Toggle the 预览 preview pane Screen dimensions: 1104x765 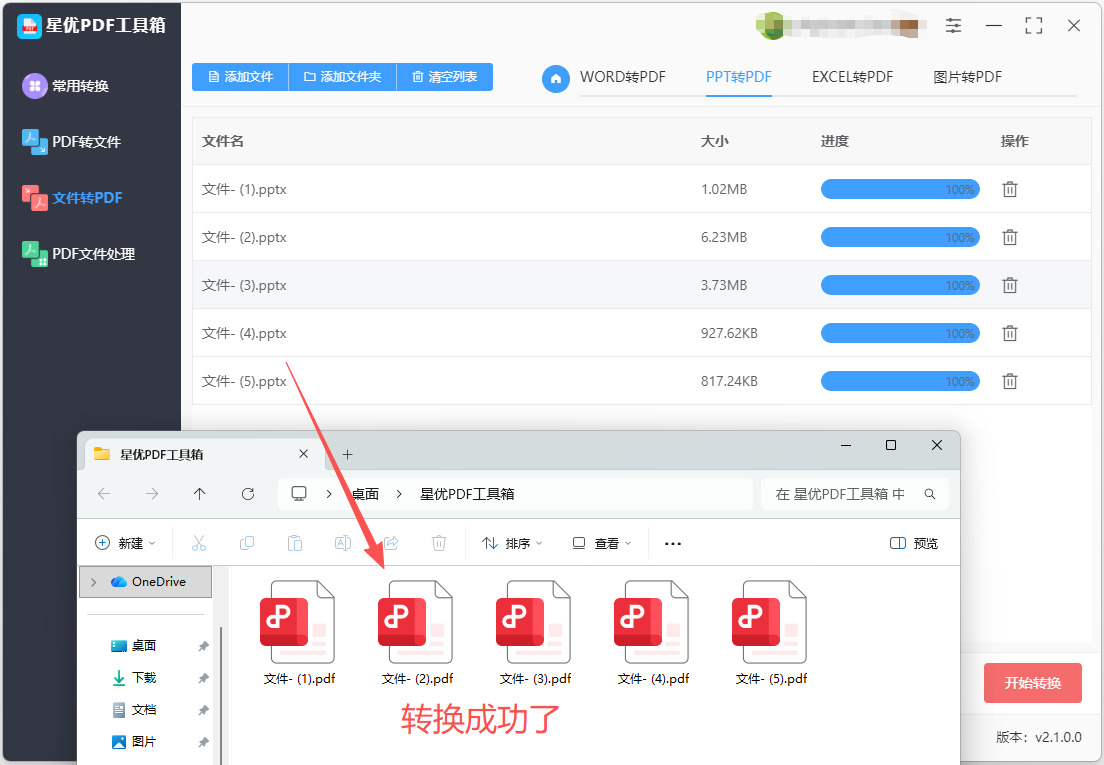[x=914, y=543]
